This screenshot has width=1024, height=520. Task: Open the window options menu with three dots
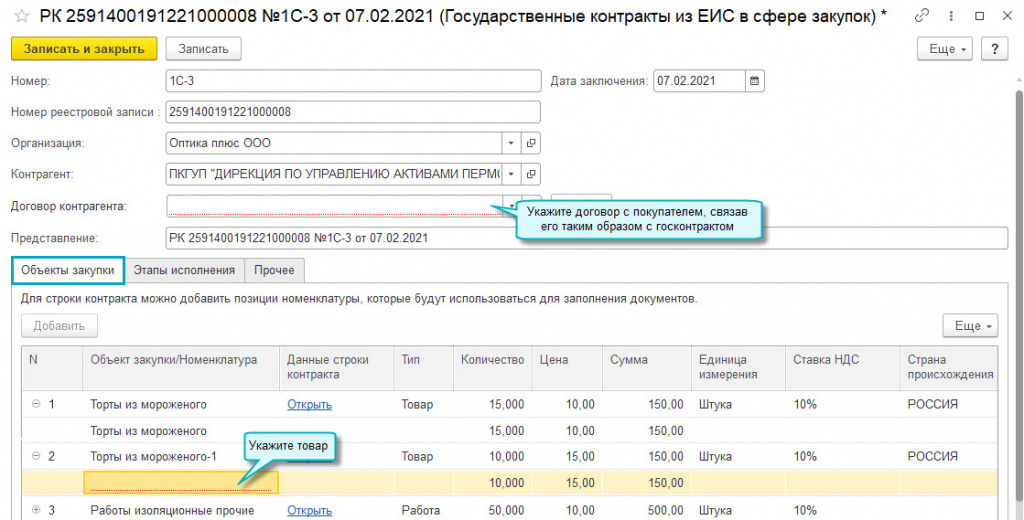click(x=950, y=16)
